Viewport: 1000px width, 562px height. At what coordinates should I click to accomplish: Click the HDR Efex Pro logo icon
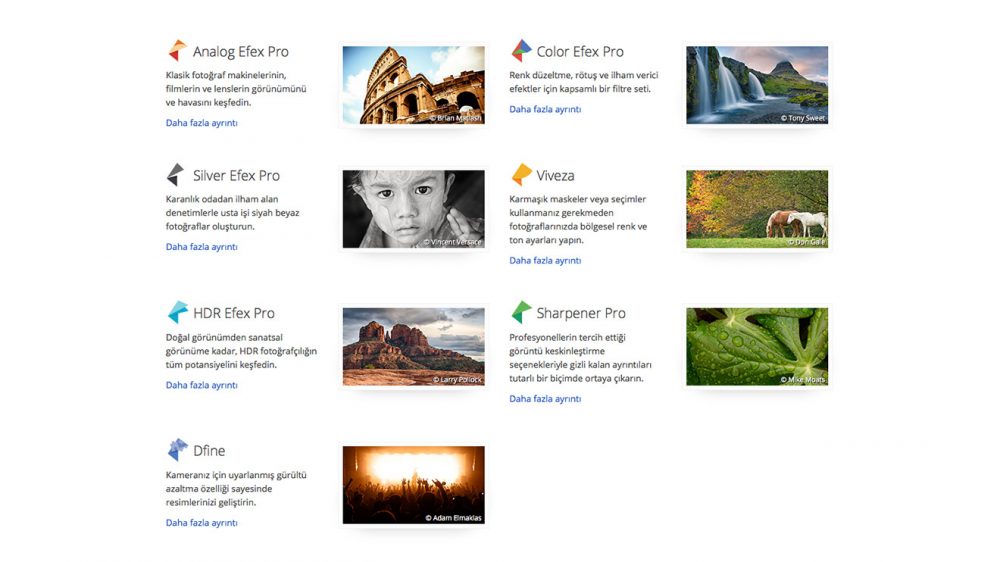pyautogui.click(x=177, y=313)
